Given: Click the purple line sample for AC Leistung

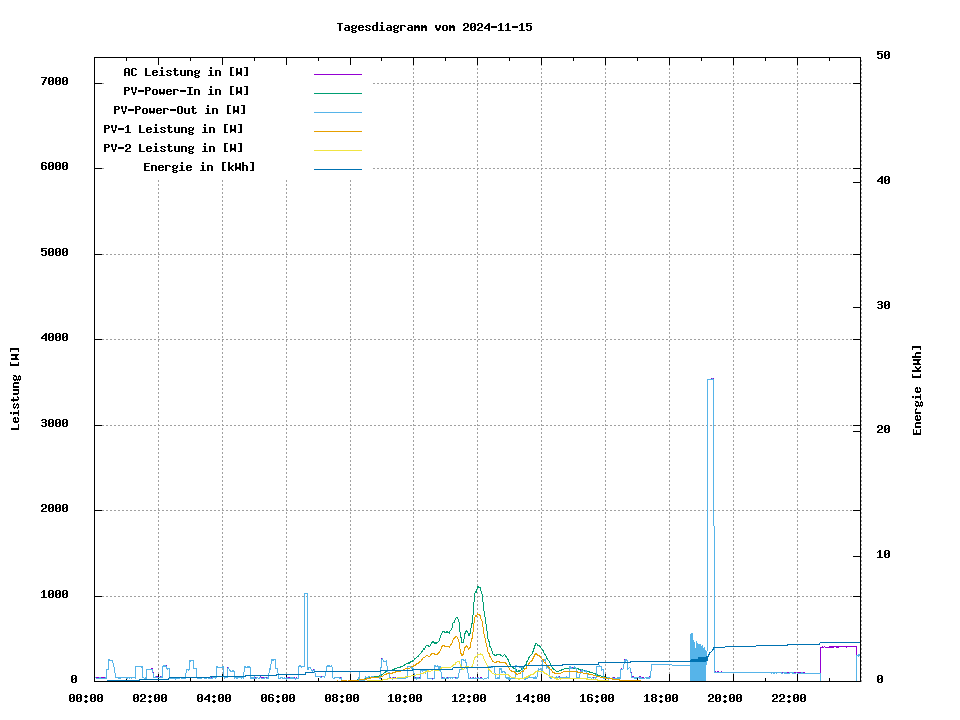Looking at the screenshot, I should (337, 74).
